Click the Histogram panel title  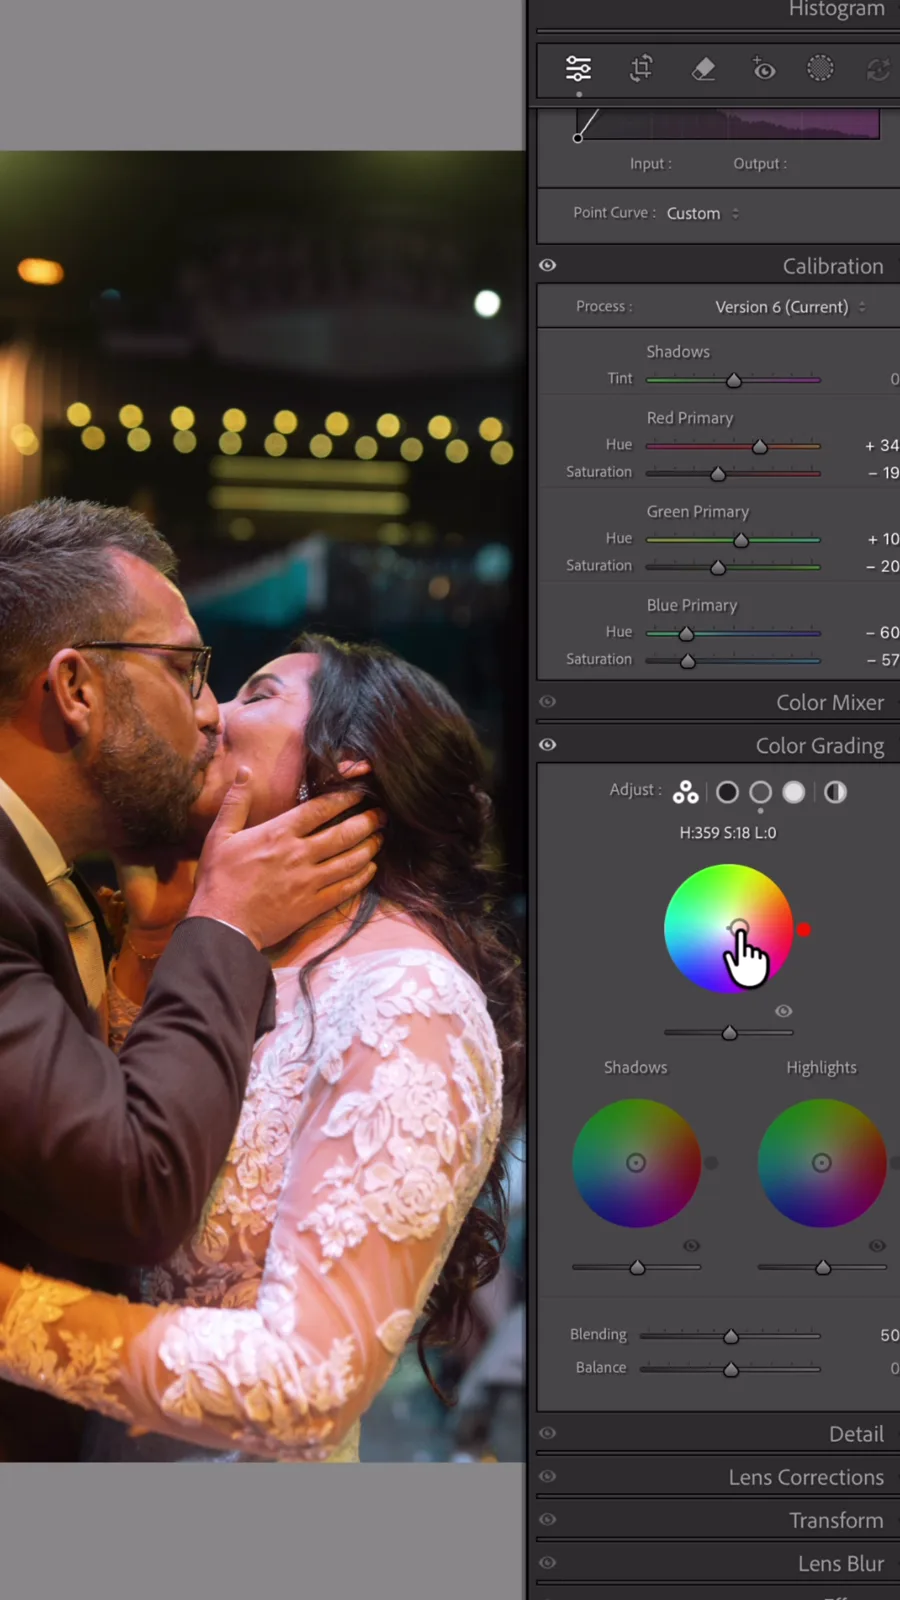[x=836, y=9]
